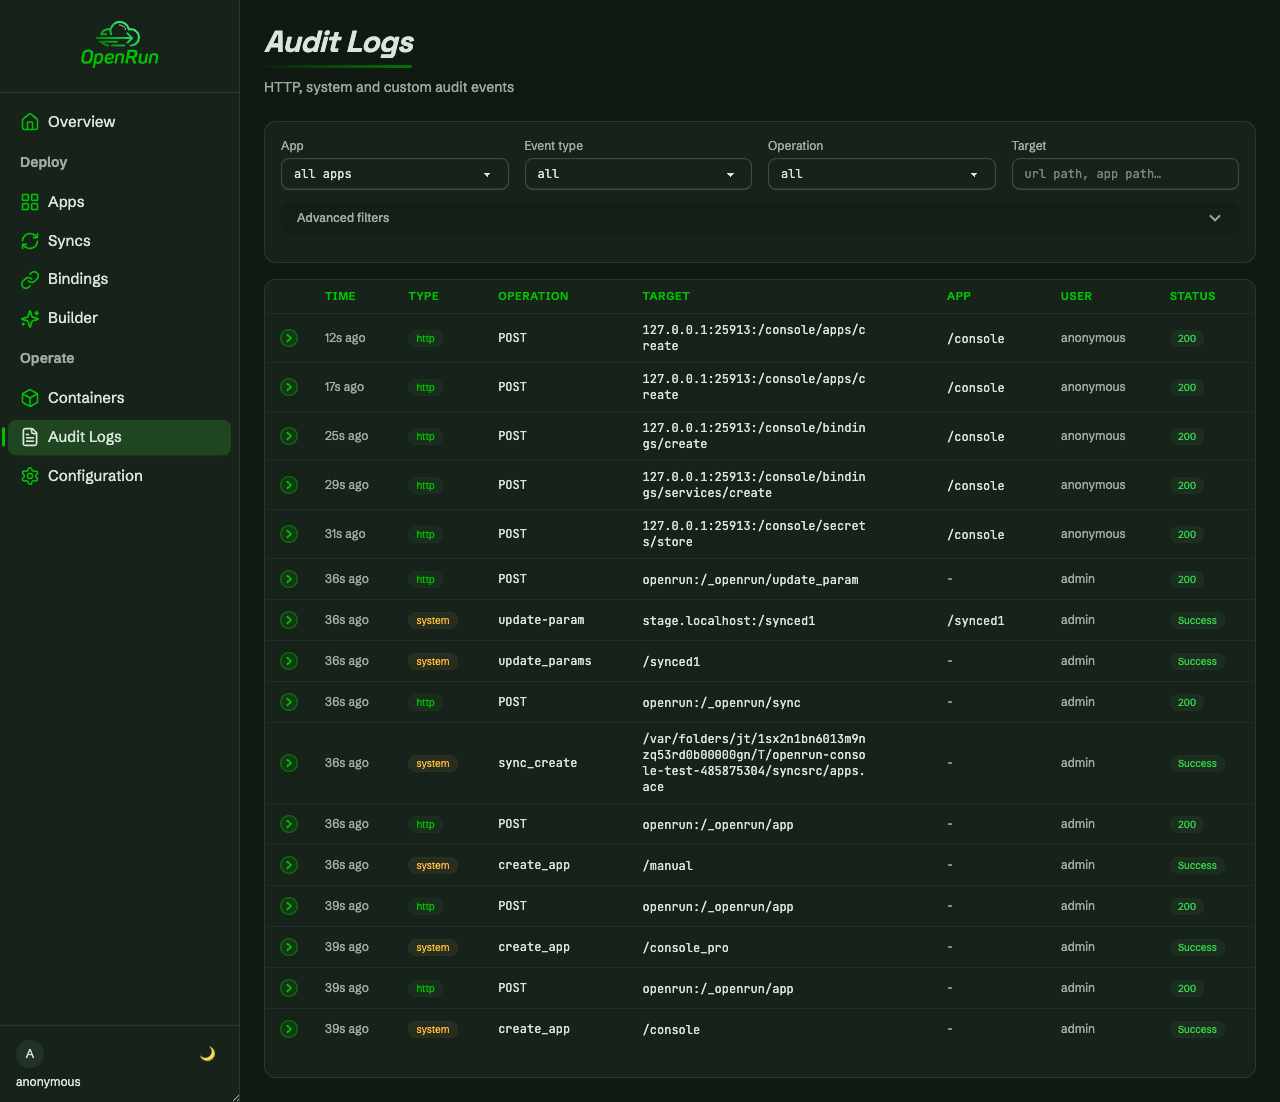Open the Event type dropdown
This screenshot has height=1102, width=1280.
(x=638, y=174)
